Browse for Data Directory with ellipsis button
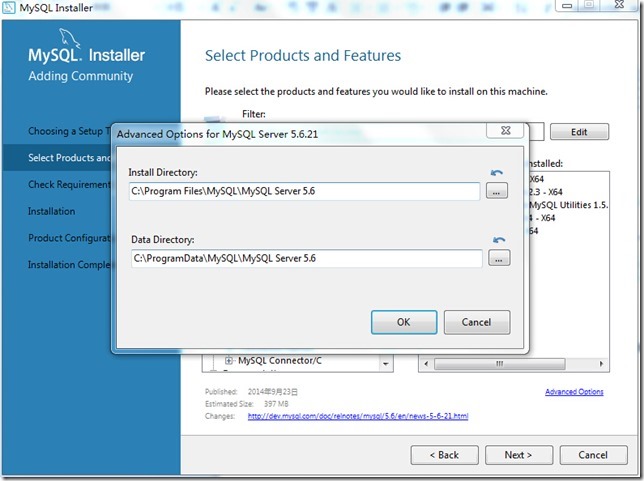644x481 pixels. (497, 258)
